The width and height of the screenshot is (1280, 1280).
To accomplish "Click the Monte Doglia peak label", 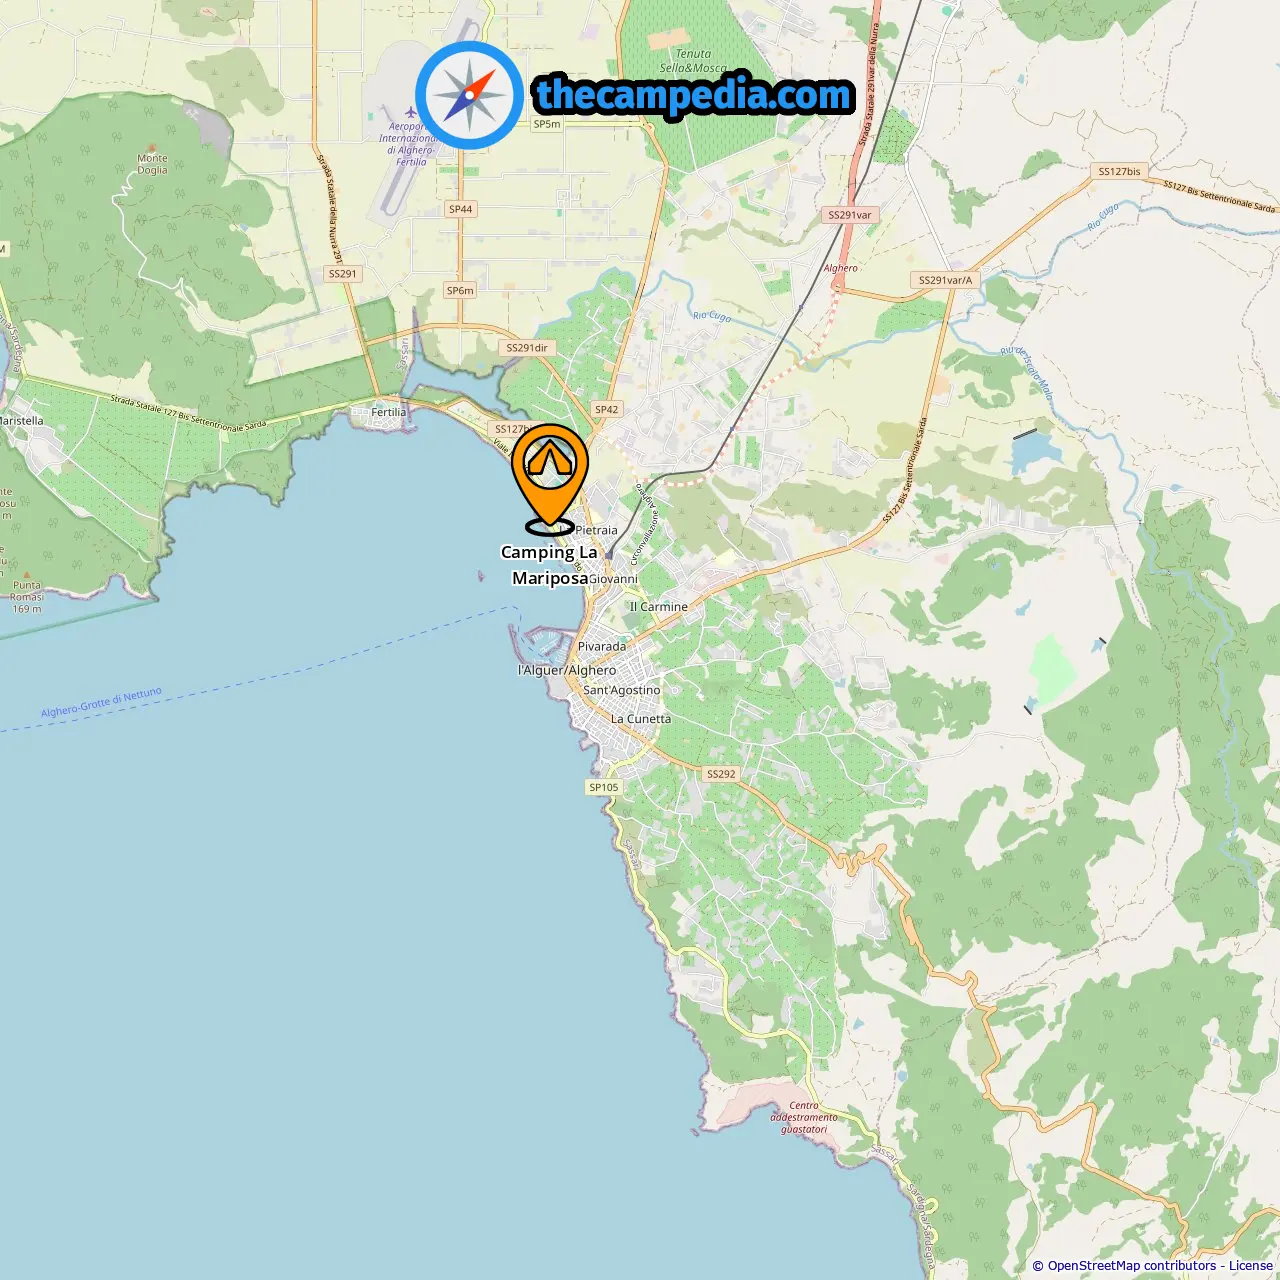I will 152,164.
